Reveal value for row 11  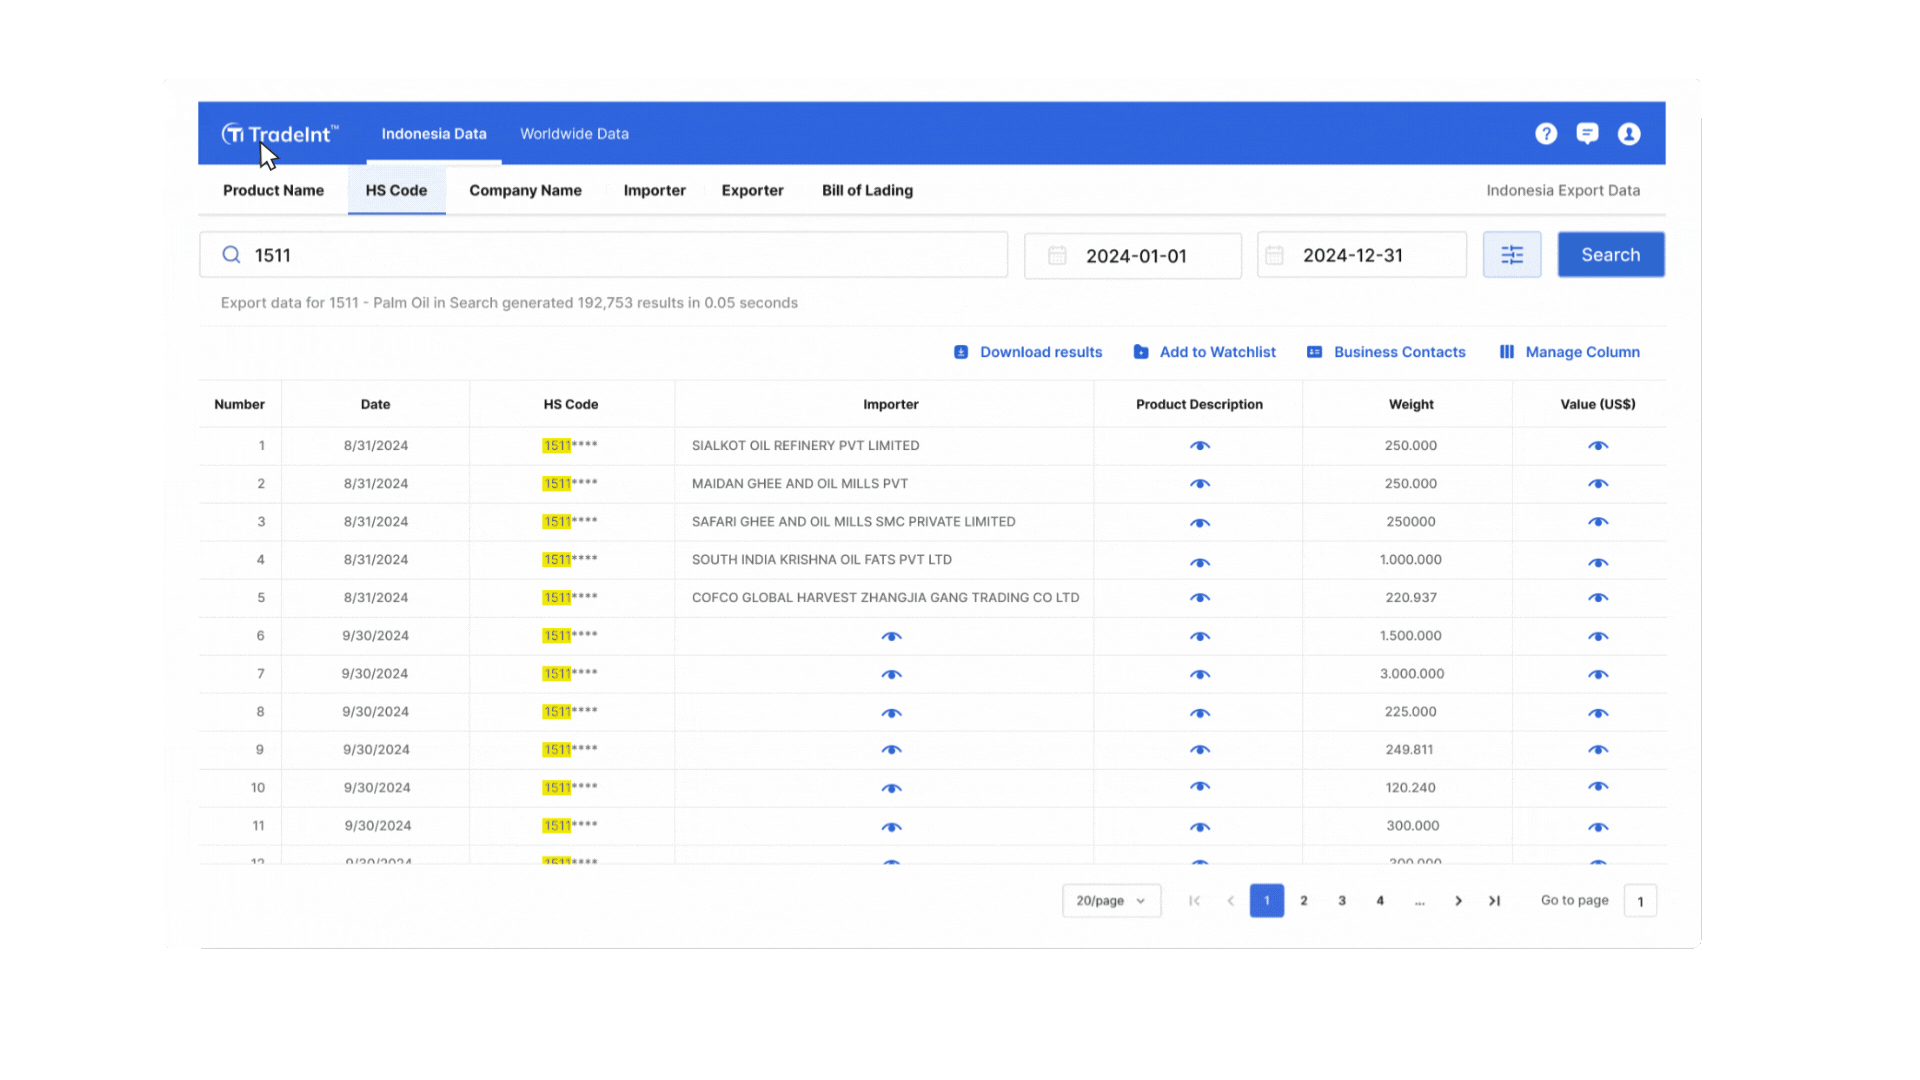(x=1598, y=827)
